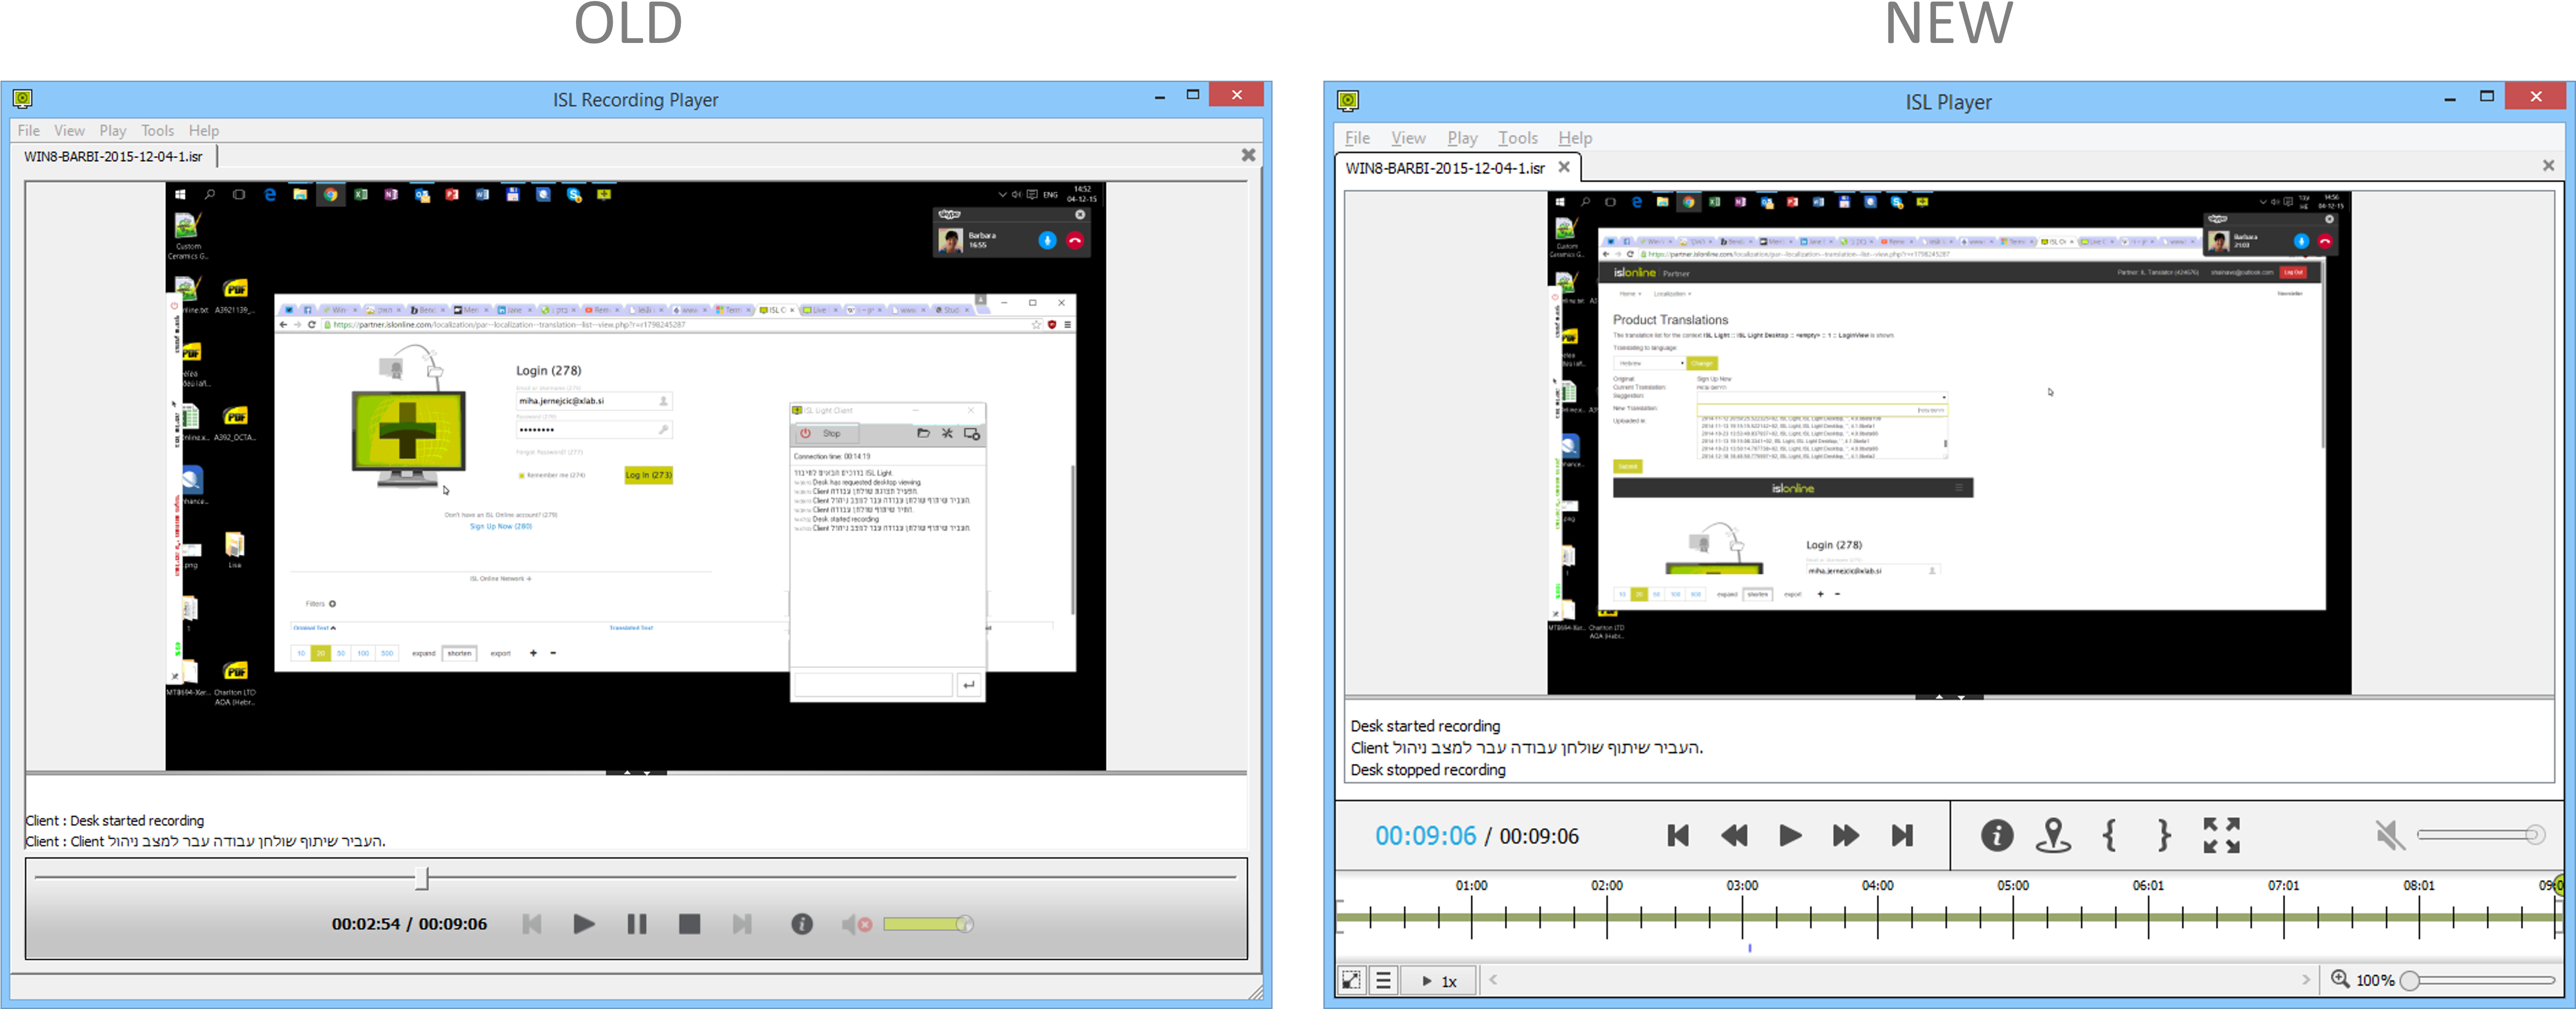Skip to recording end in ISL Player
The image size is (2576, 1009).
1902,835
